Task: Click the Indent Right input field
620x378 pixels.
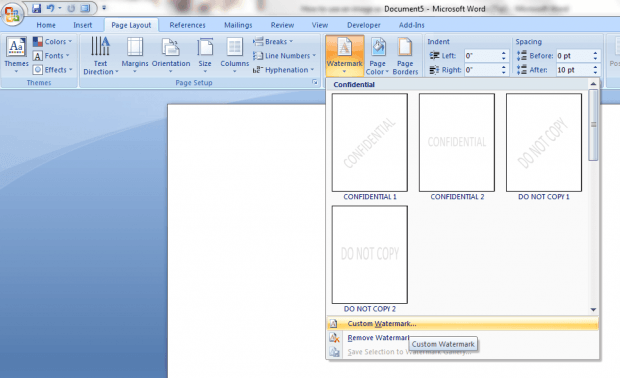Action: (x=482, y=70)
